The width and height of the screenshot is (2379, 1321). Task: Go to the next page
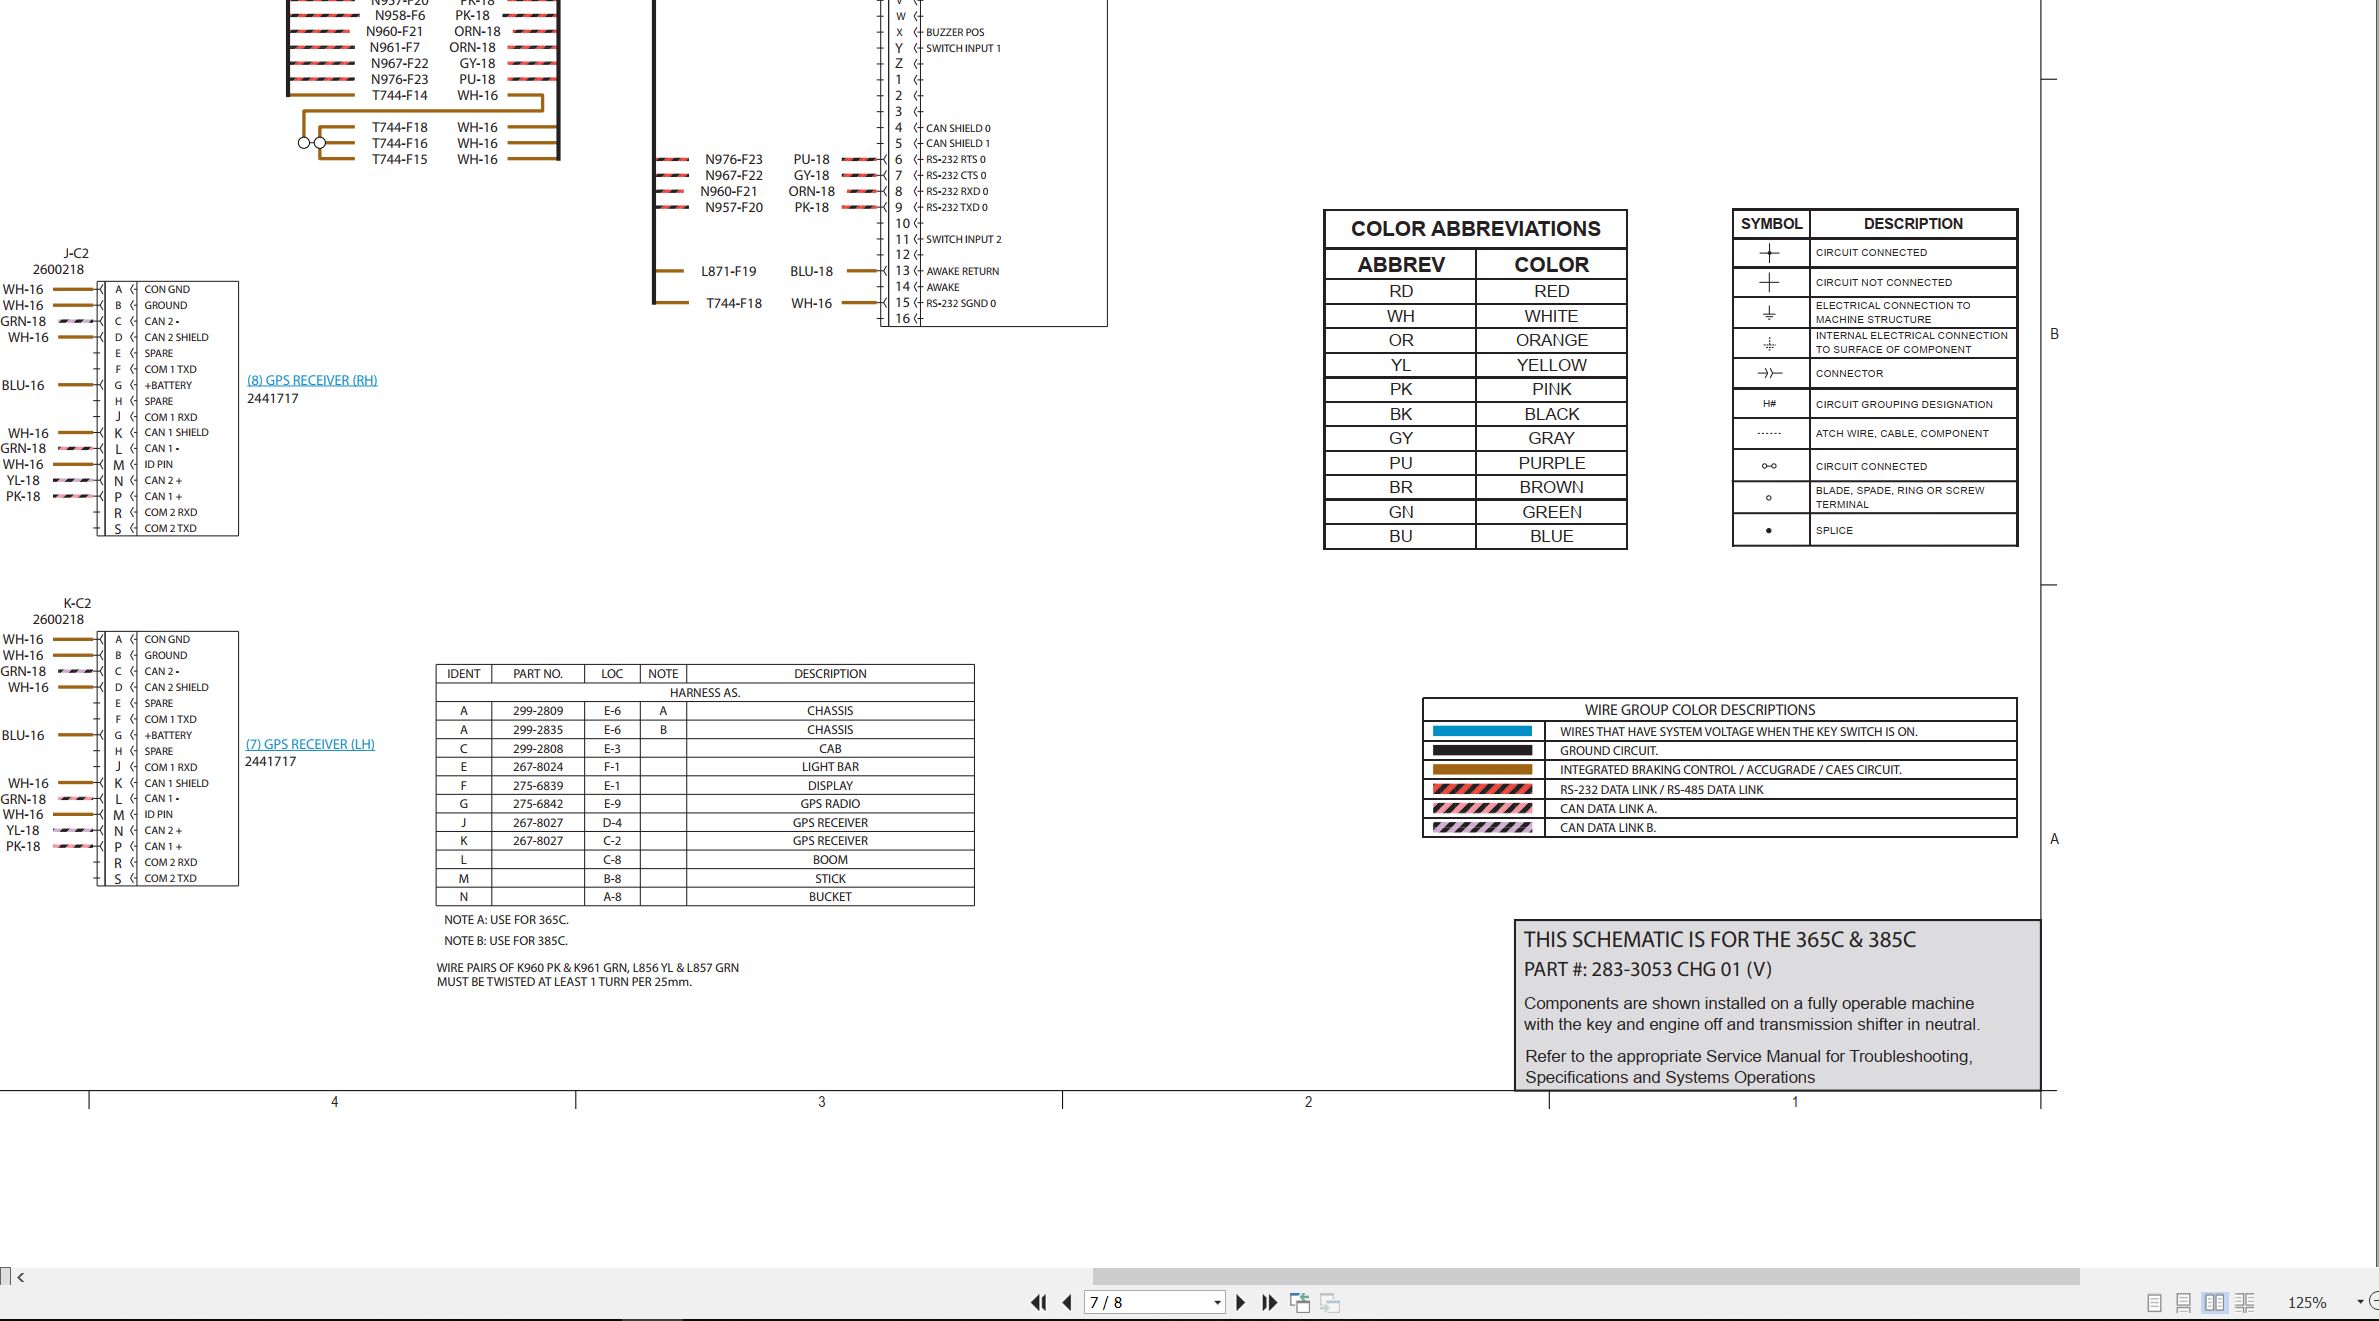click(x=1241, y=1302)
